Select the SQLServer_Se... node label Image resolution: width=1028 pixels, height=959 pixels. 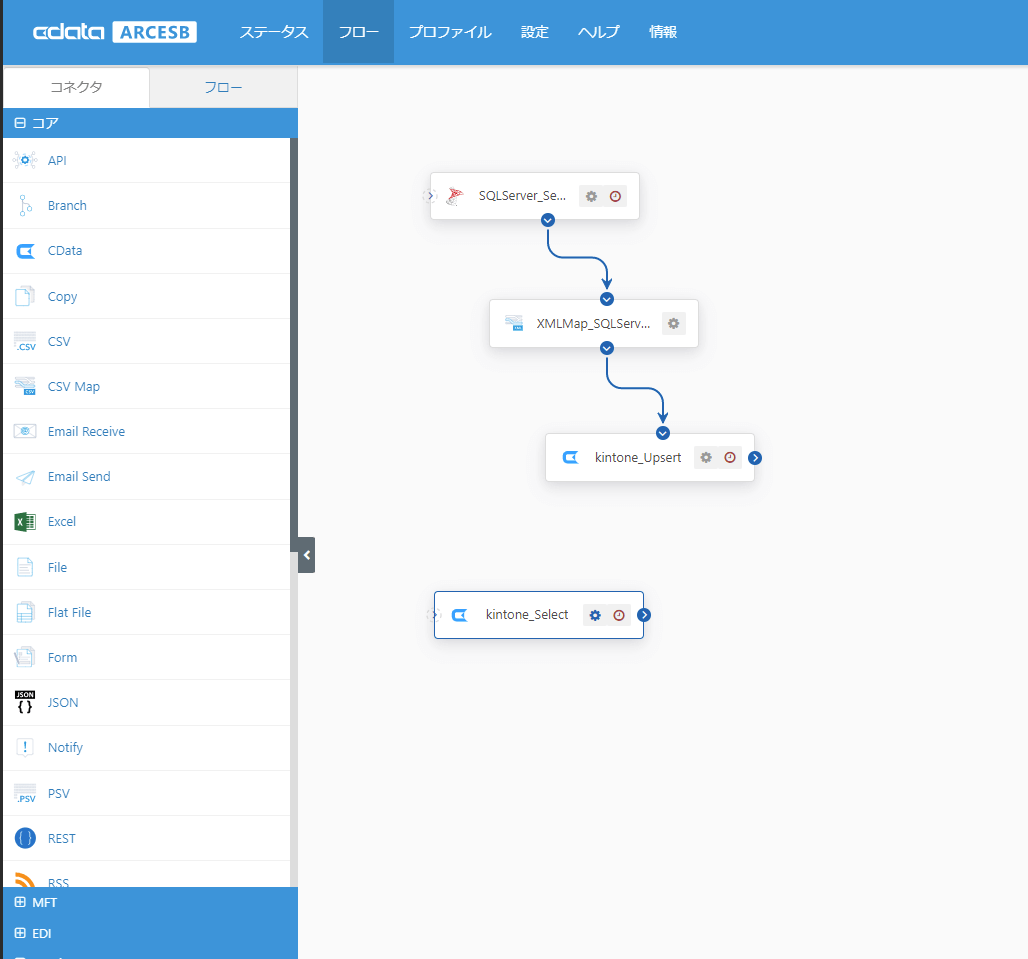pos(522,195)
